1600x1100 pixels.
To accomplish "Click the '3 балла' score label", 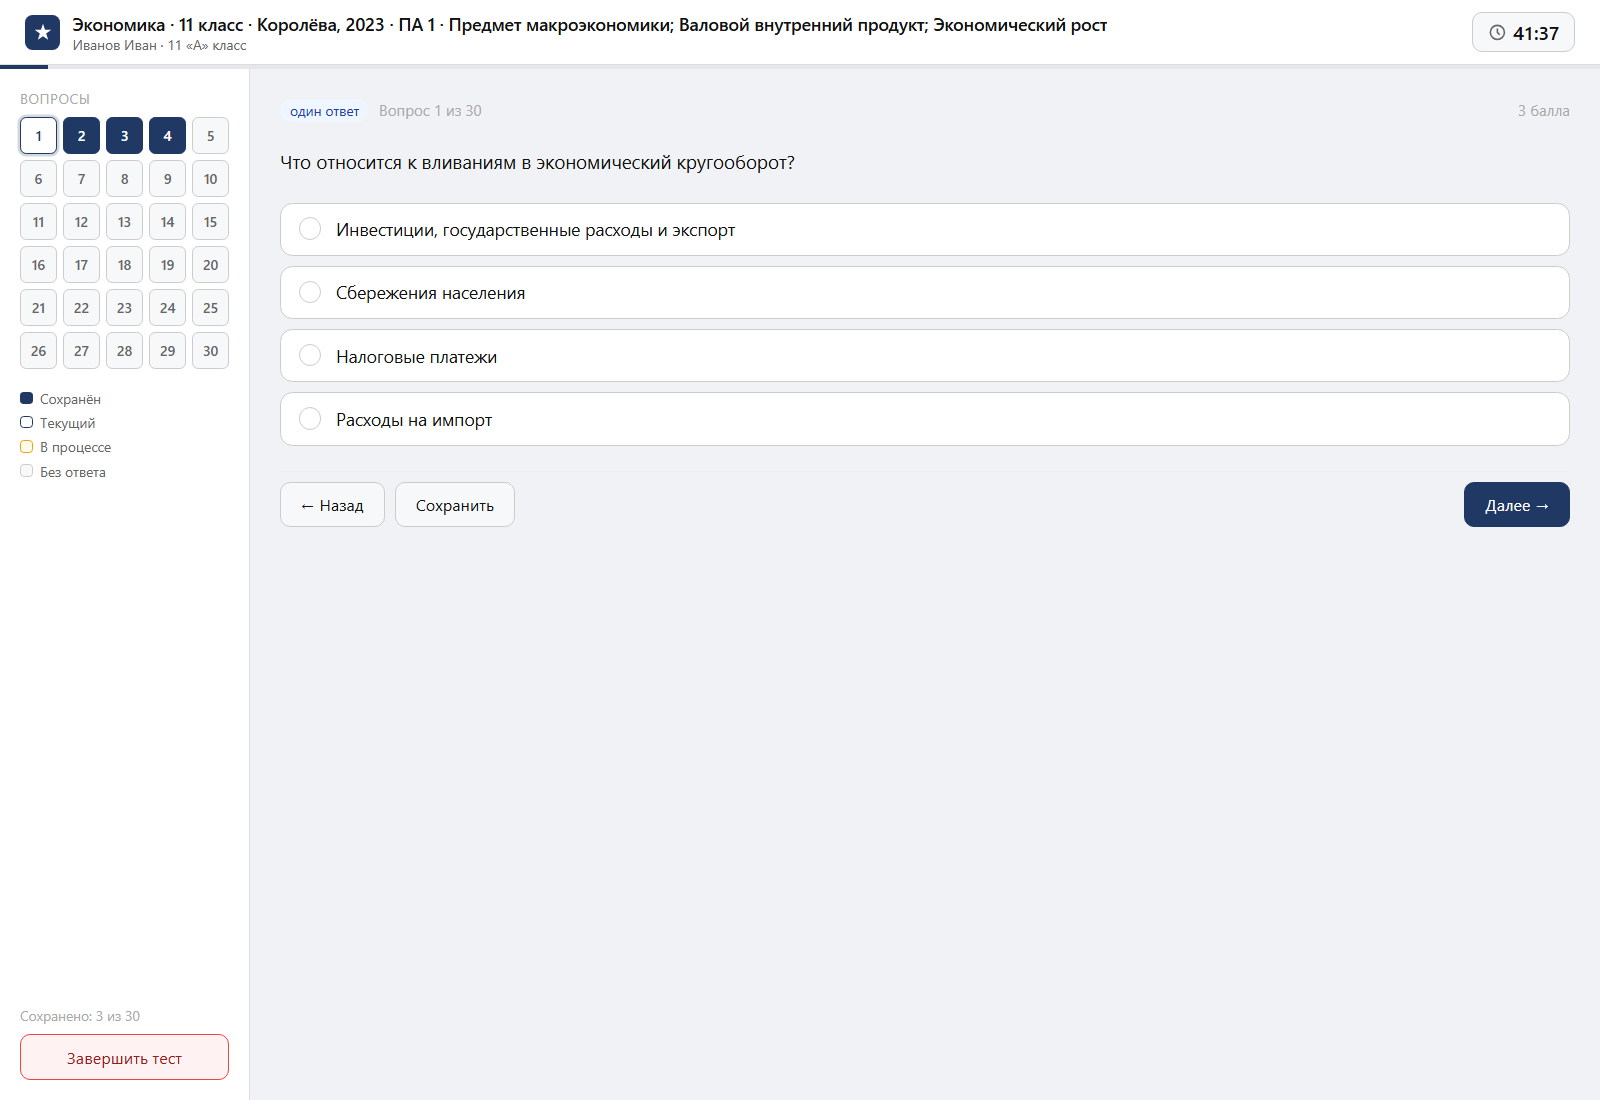I will pyautogui.click(x=1543, y=111).
